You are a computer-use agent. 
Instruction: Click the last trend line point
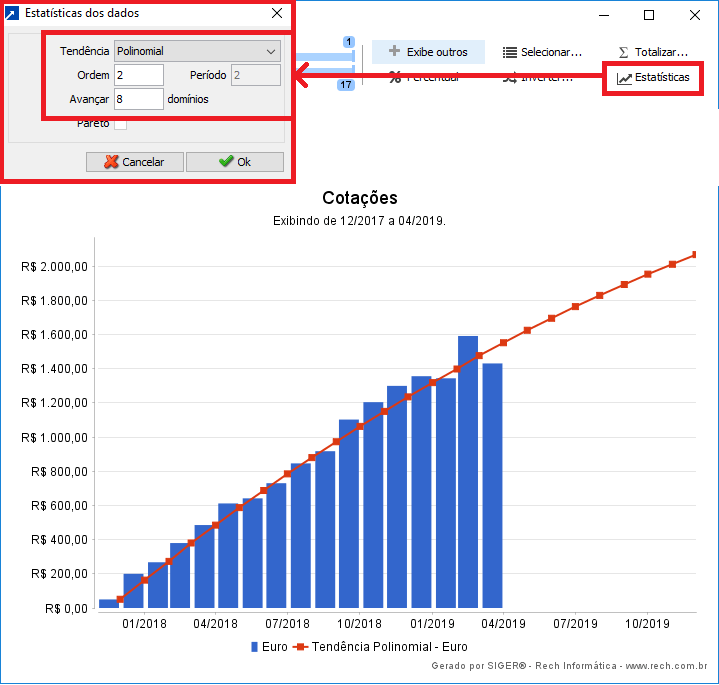click(694, 254)
